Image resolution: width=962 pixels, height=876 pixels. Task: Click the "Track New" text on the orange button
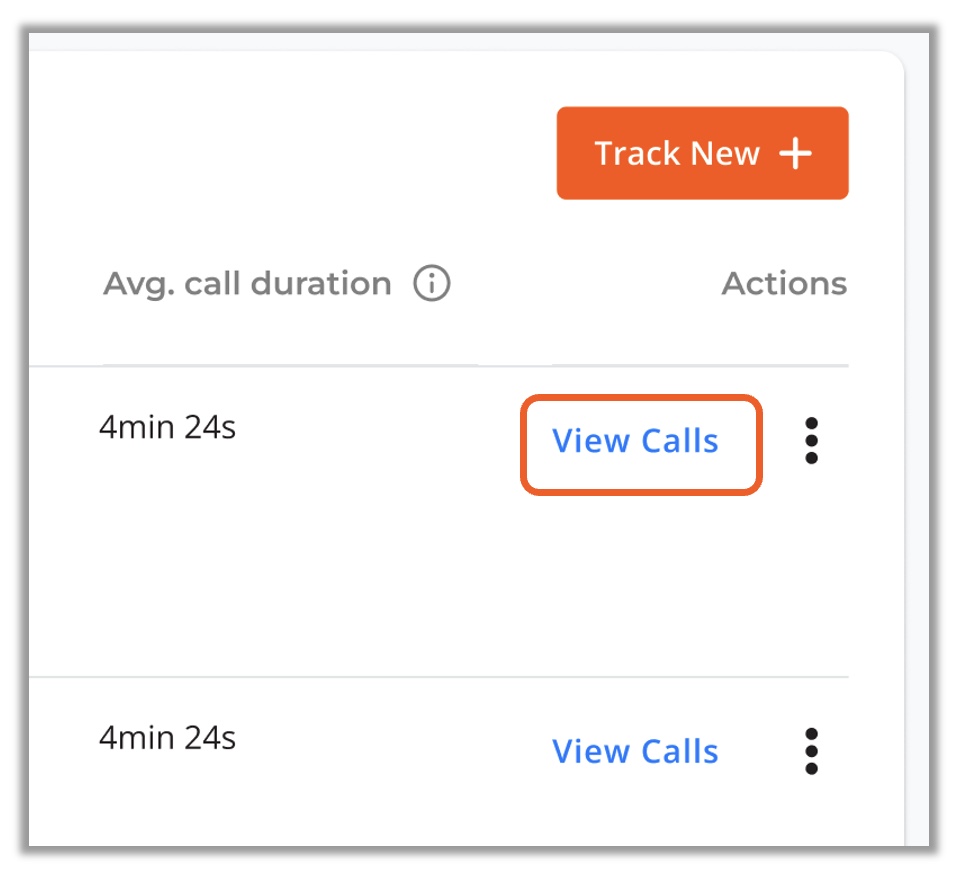coord(677,154)
